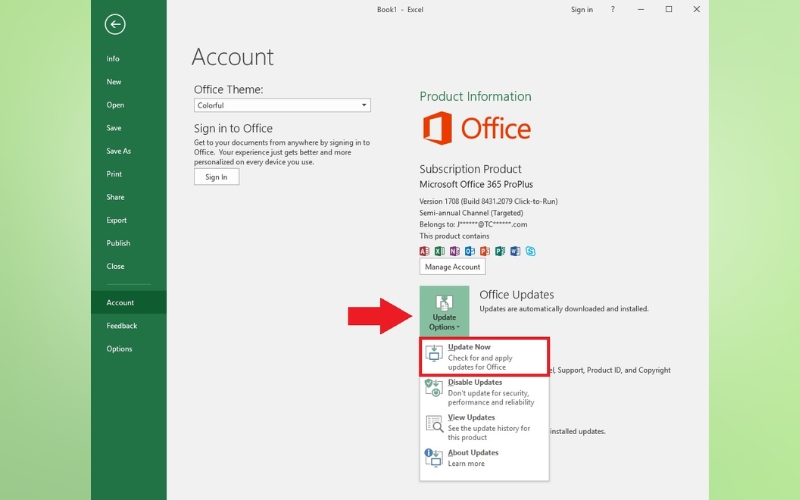Open Feedback in the left sidebar
Screen dimensions: 800x500
[122, 326]
